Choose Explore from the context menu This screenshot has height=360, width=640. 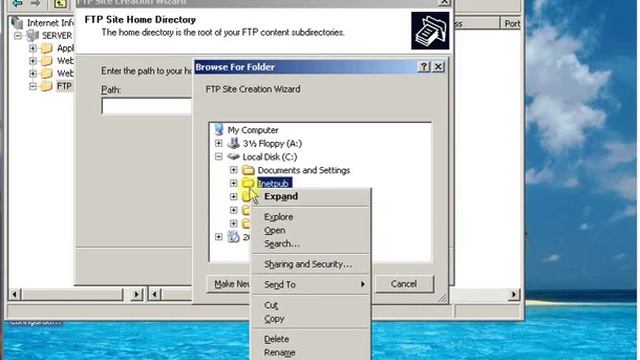tap(310, 217)
